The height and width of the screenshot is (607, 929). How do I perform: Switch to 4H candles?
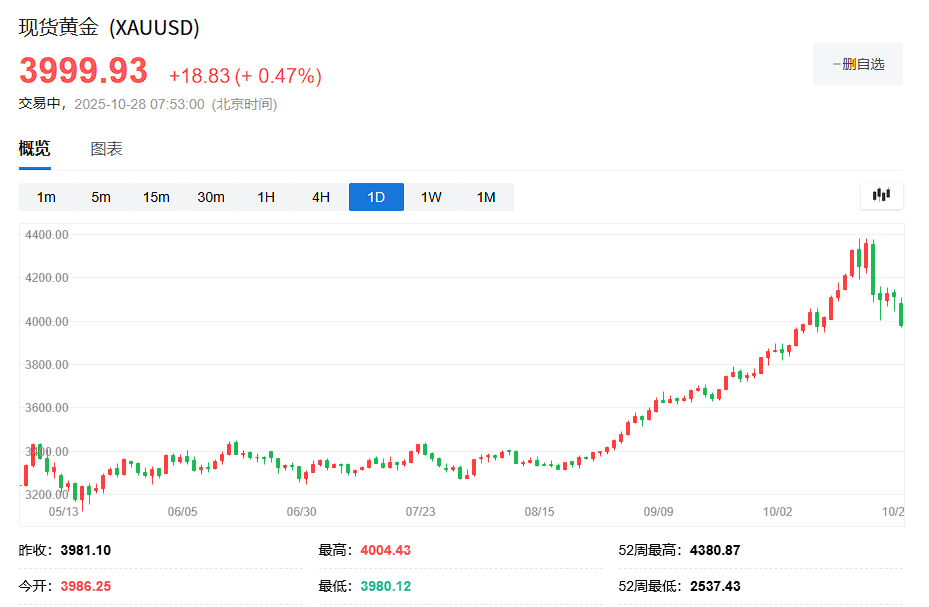click(x=321, y=197)
